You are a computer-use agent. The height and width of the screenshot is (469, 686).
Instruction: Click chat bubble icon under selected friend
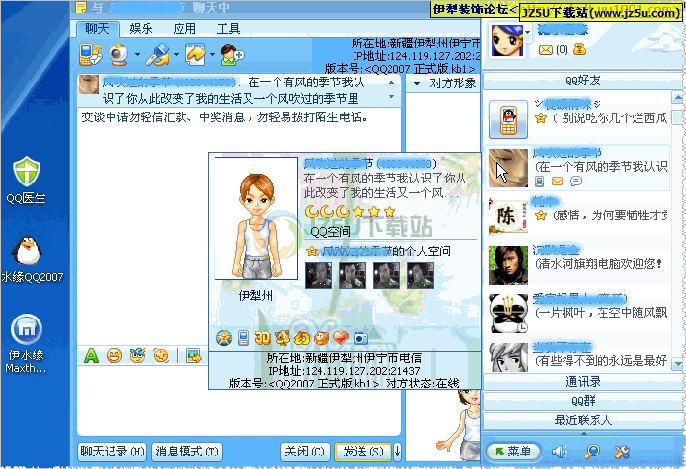pos(576,181)
